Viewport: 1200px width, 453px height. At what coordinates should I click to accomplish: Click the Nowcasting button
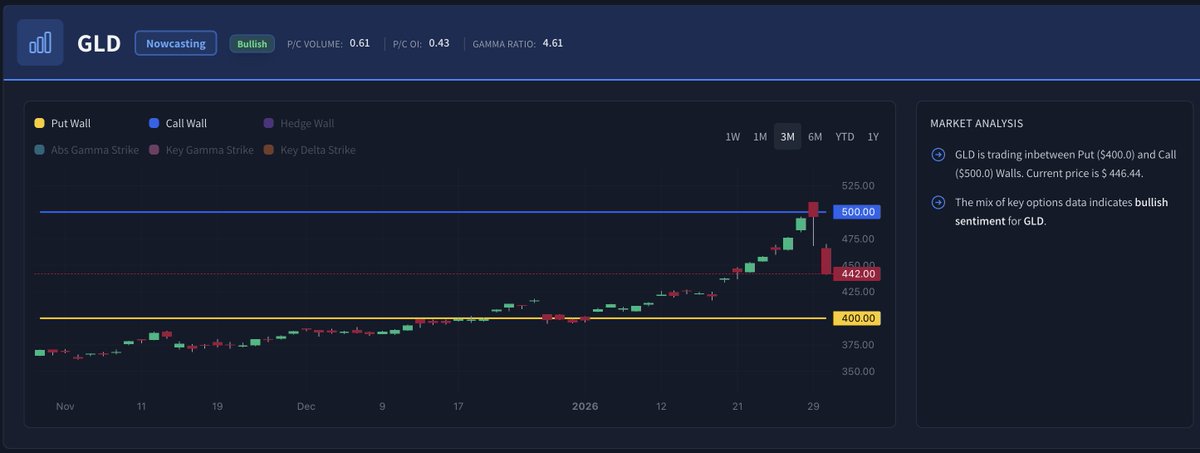[176, 43]
